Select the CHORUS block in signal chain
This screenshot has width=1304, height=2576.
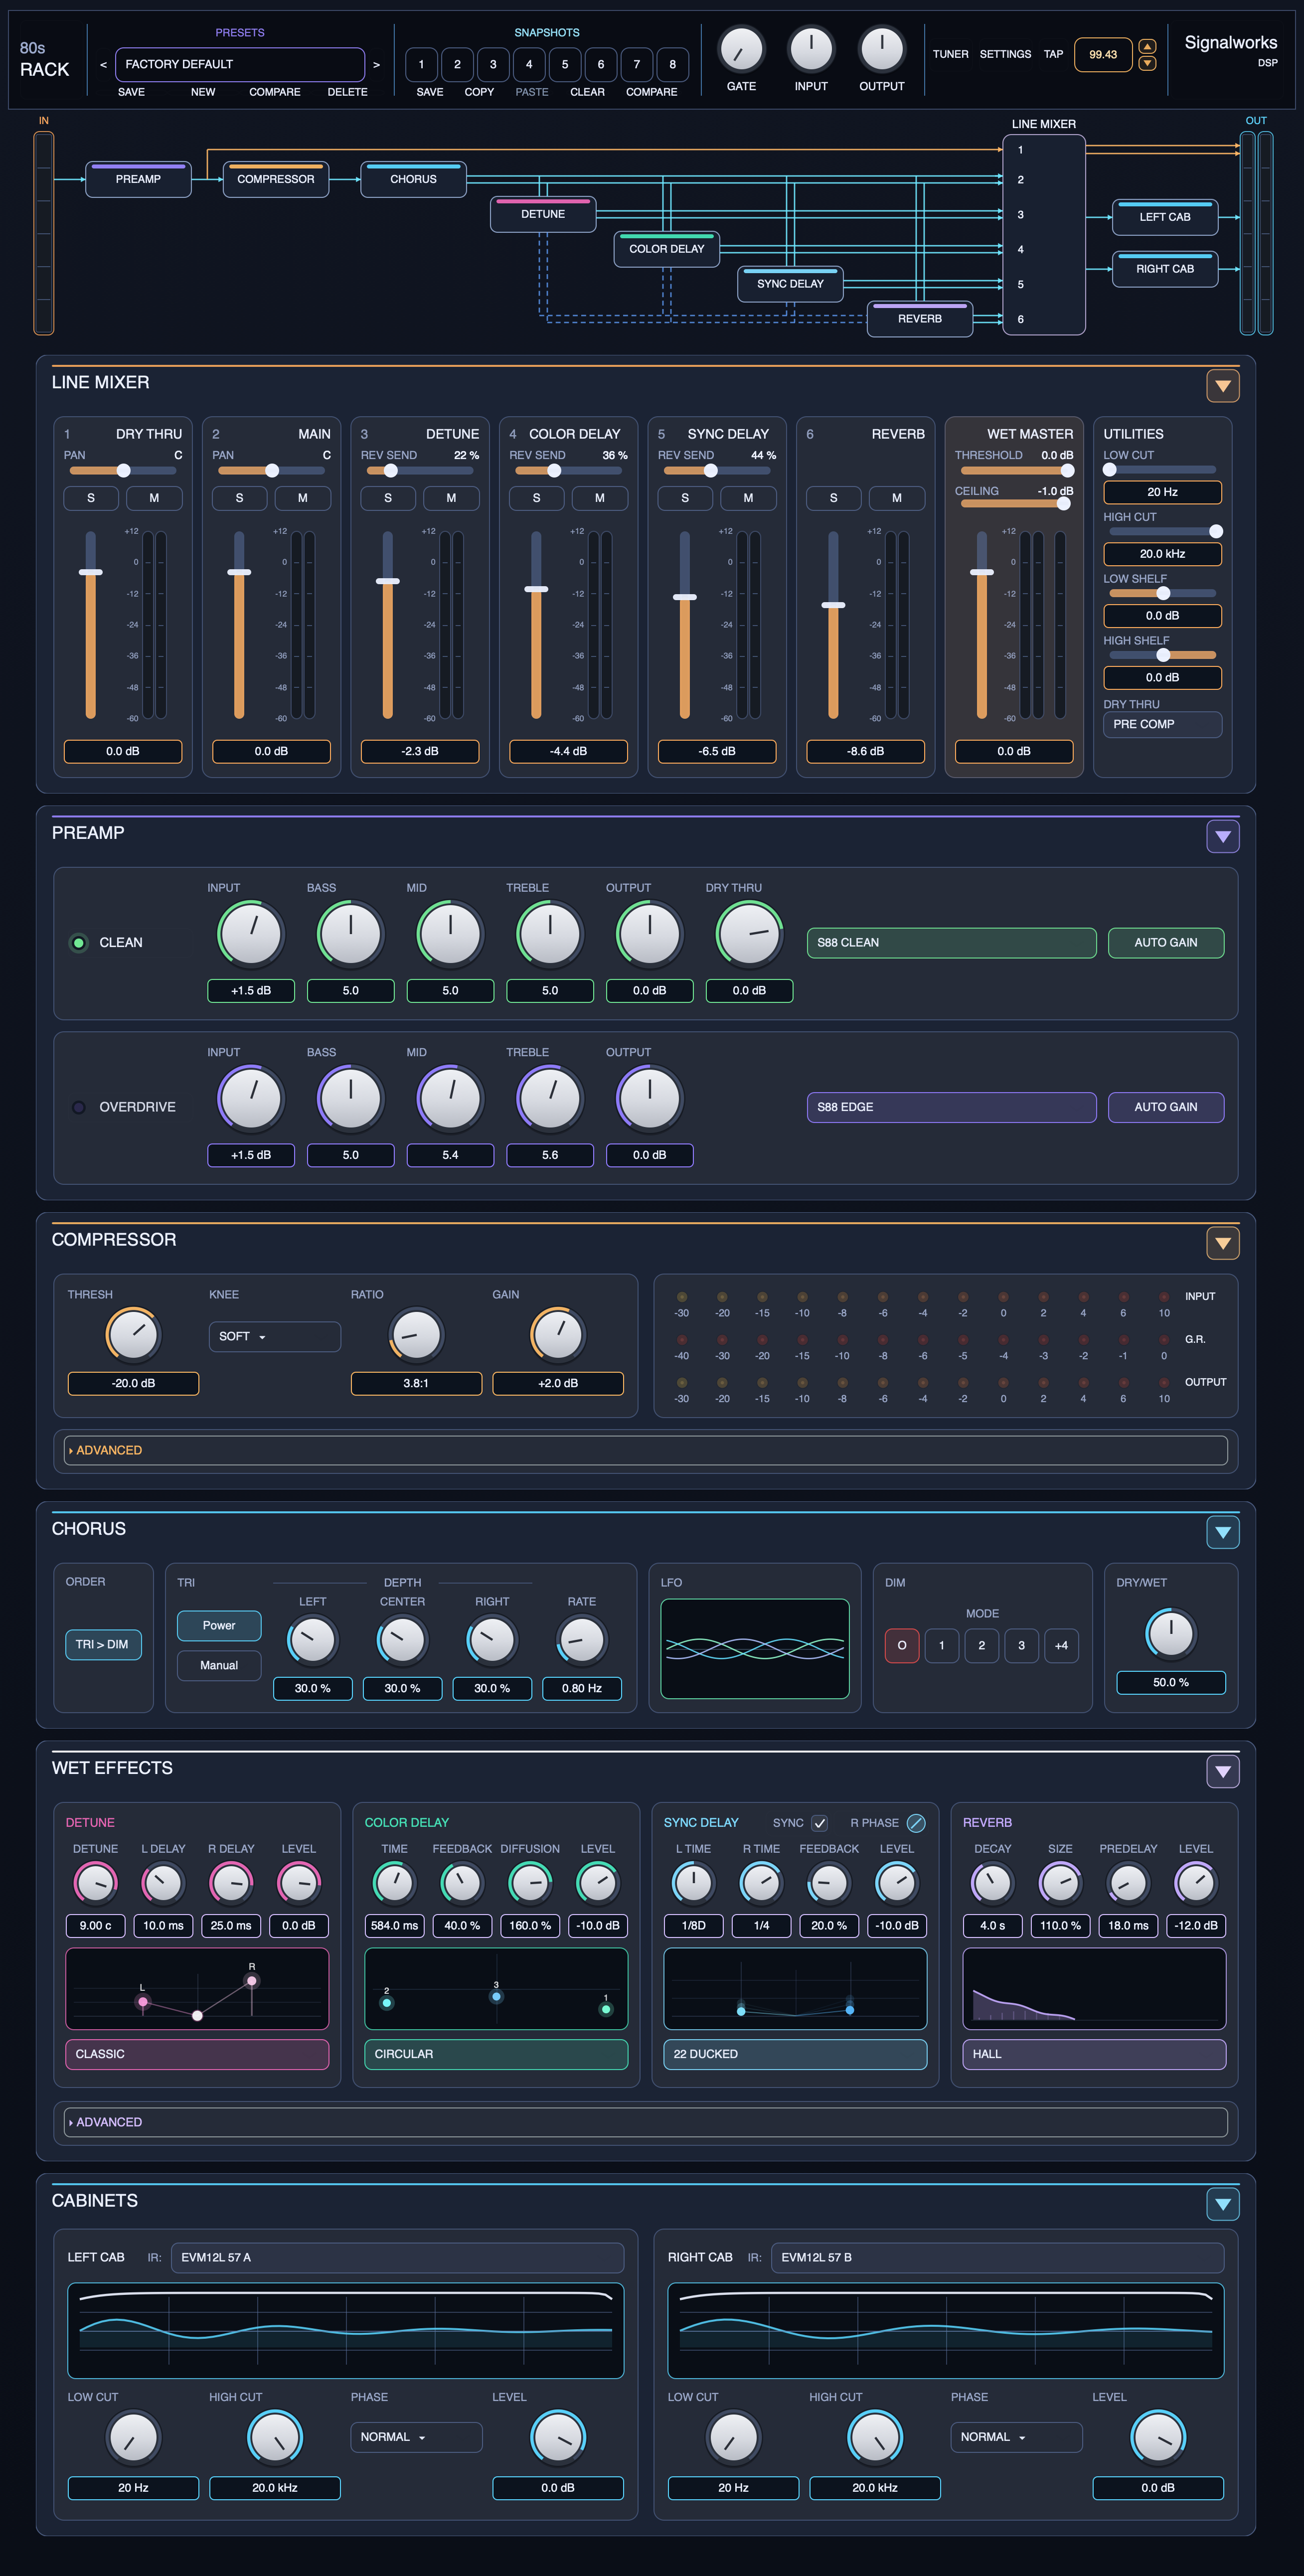click(x=413, y=179)
